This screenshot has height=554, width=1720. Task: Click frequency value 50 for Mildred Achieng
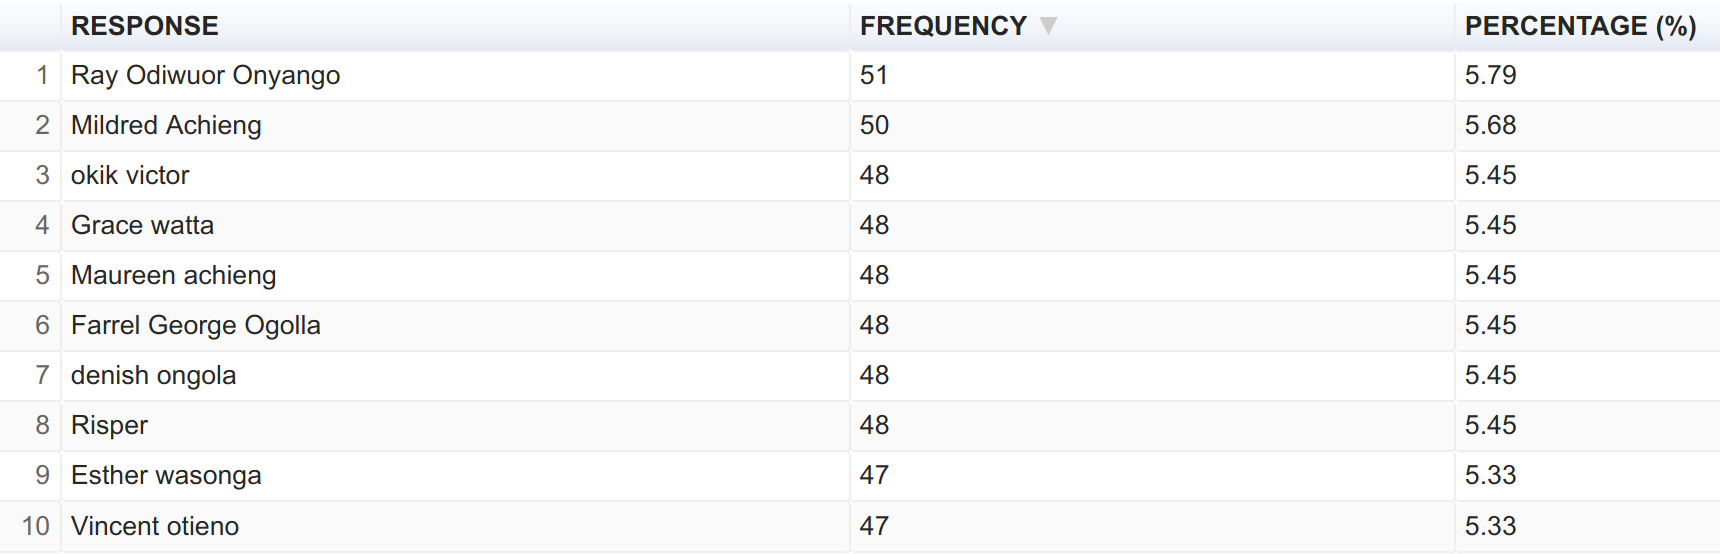coord(874,126)
